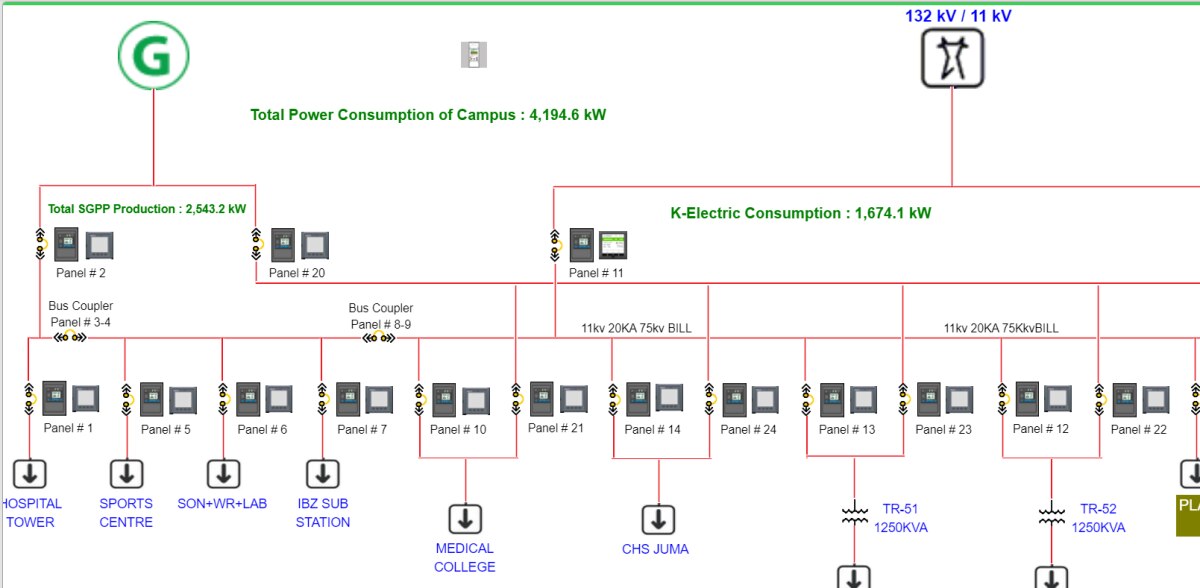Screen dimensions: 1200x588
Task: Select the CHS JUMA load arrow icon
Action: (657, 519)
